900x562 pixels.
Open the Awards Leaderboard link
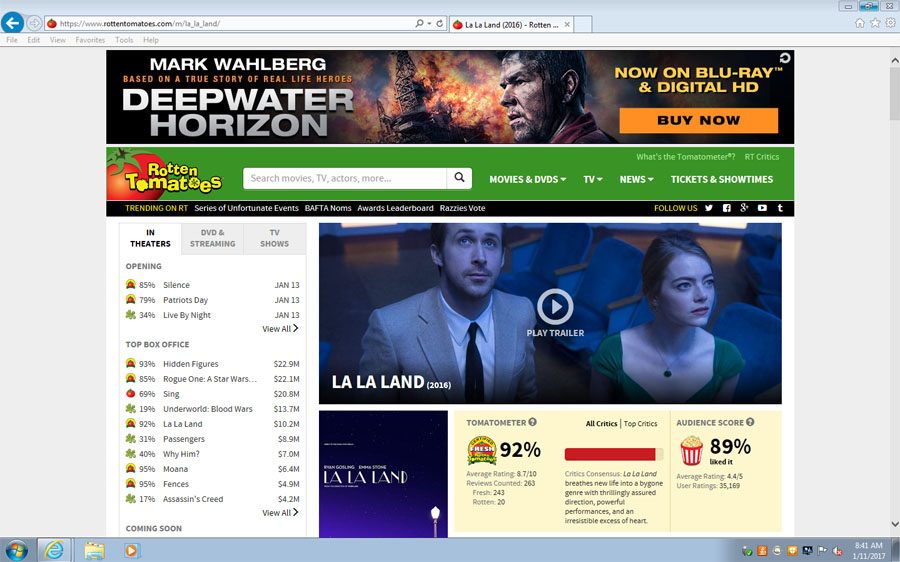pos(395,208)
